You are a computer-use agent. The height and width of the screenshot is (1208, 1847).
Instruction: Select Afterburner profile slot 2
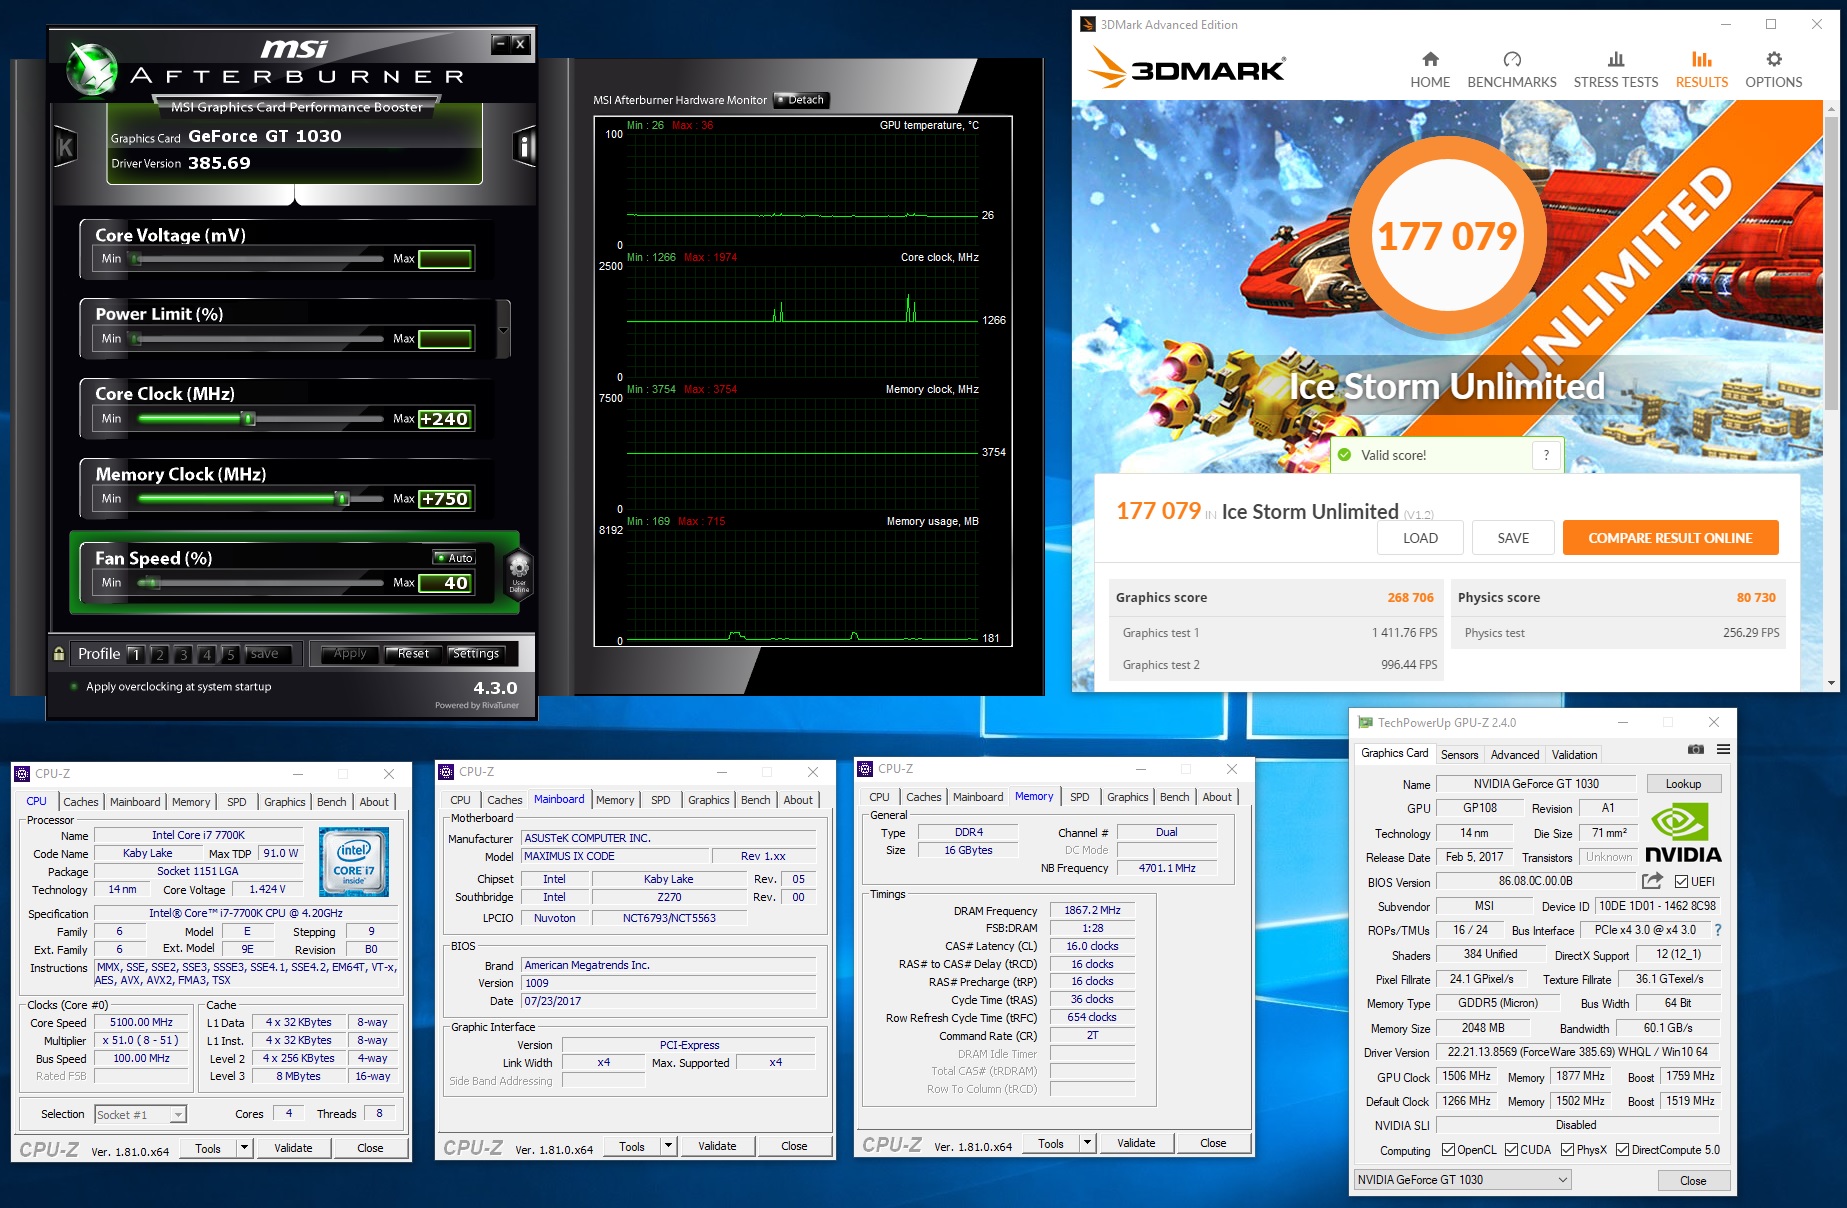click(x=159, y=654)
